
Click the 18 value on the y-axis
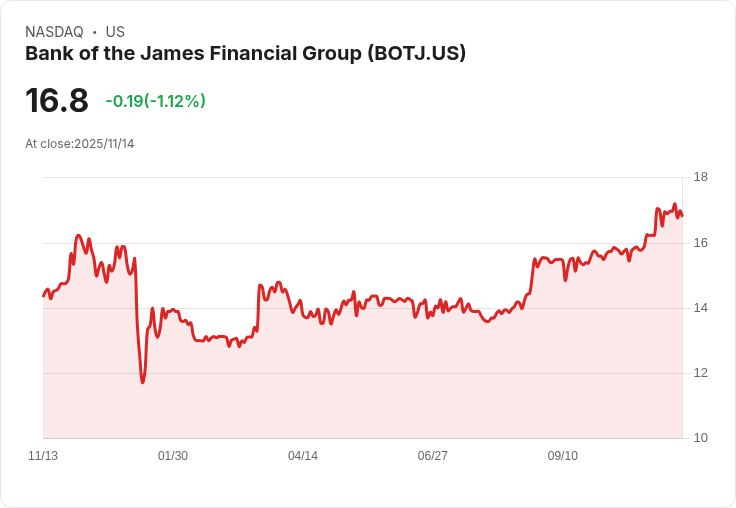point(701,178)
